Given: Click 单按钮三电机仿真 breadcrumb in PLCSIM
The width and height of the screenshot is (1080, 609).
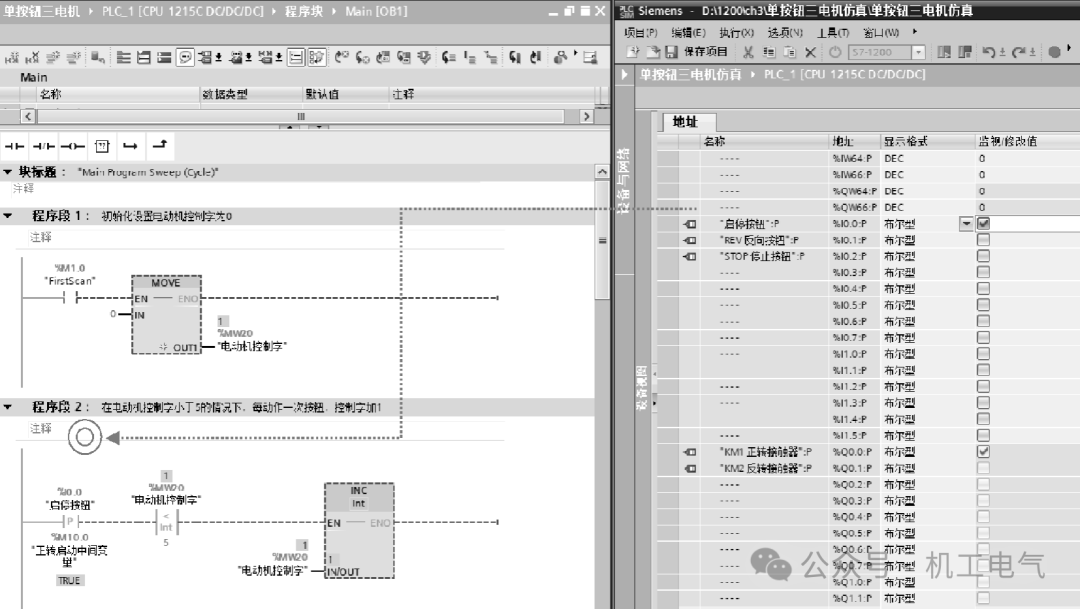Looking at the screenshot, I should (690, 74).
